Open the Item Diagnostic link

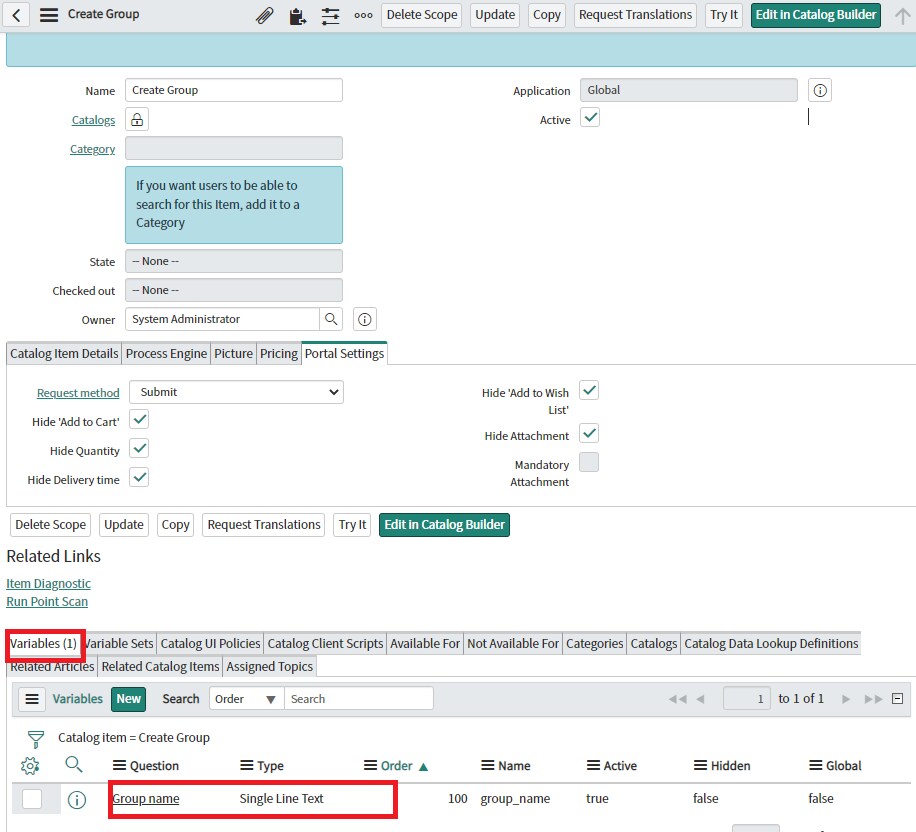pos(48,584)
